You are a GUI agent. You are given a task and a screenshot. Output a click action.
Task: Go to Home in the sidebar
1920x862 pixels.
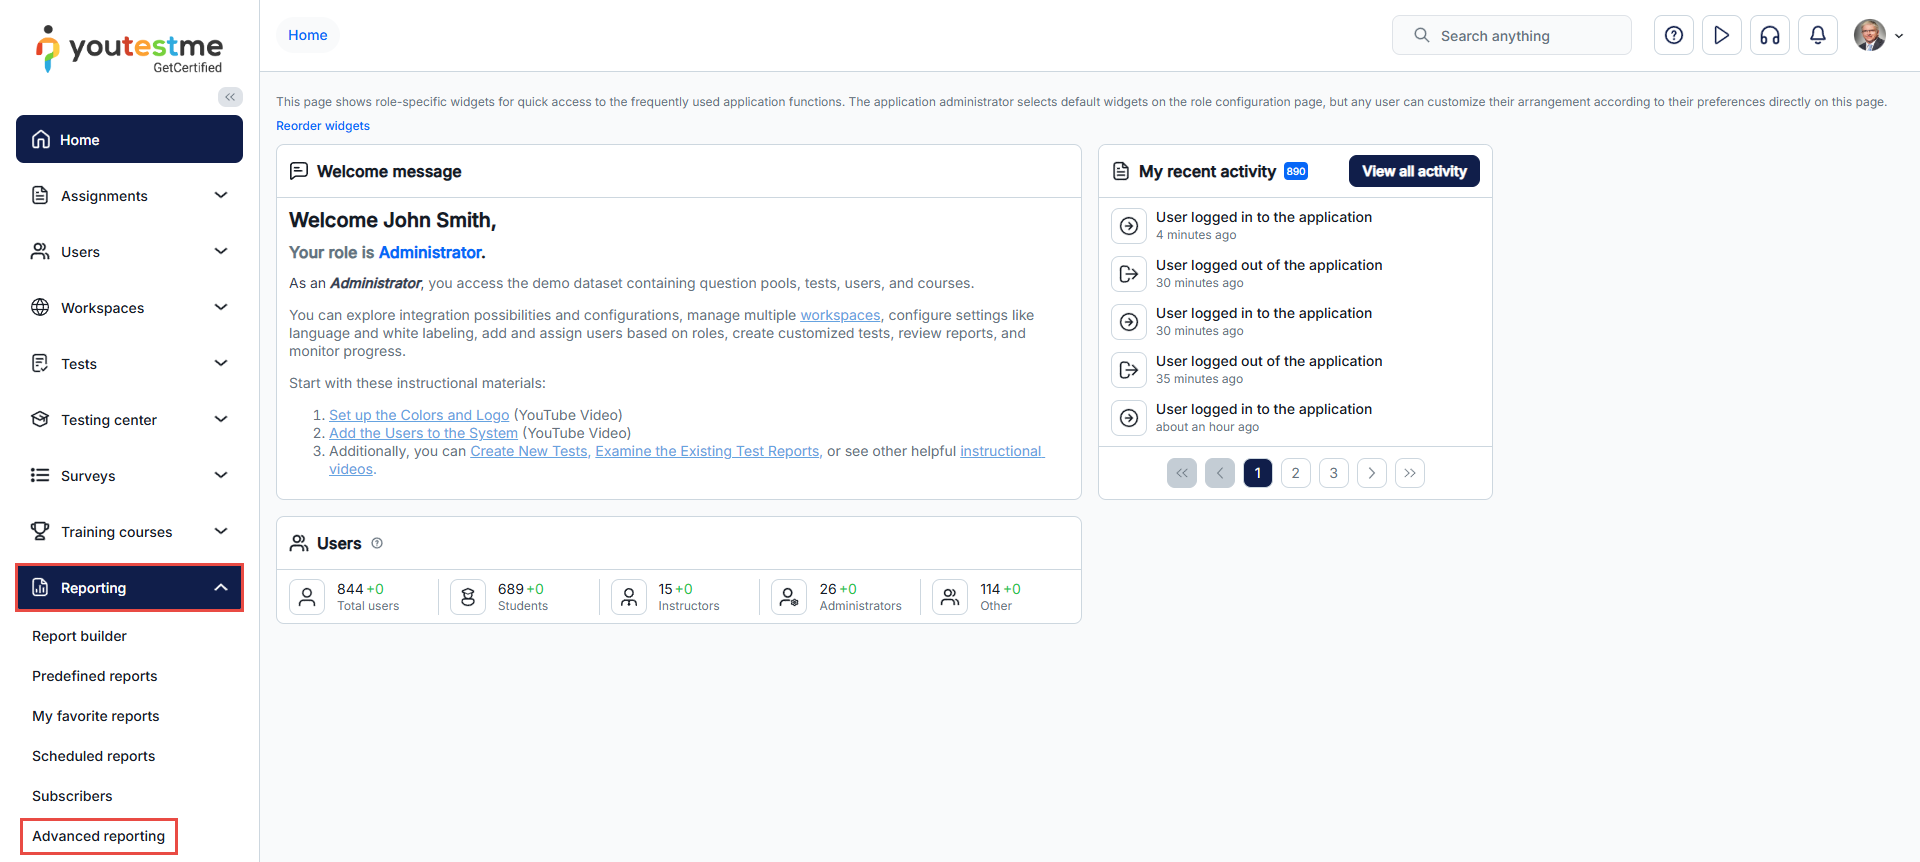coord(129,139)
